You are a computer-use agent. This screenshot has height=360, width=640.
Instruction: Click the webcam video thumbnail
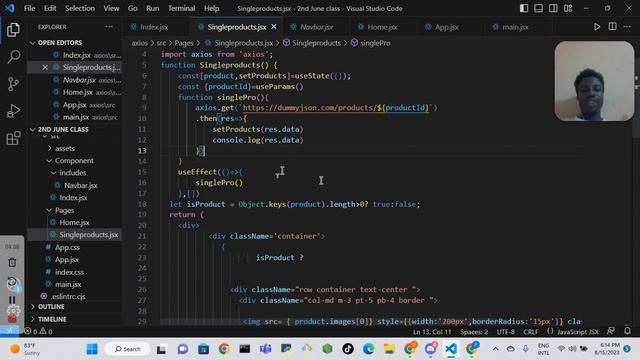click(594, 81)
